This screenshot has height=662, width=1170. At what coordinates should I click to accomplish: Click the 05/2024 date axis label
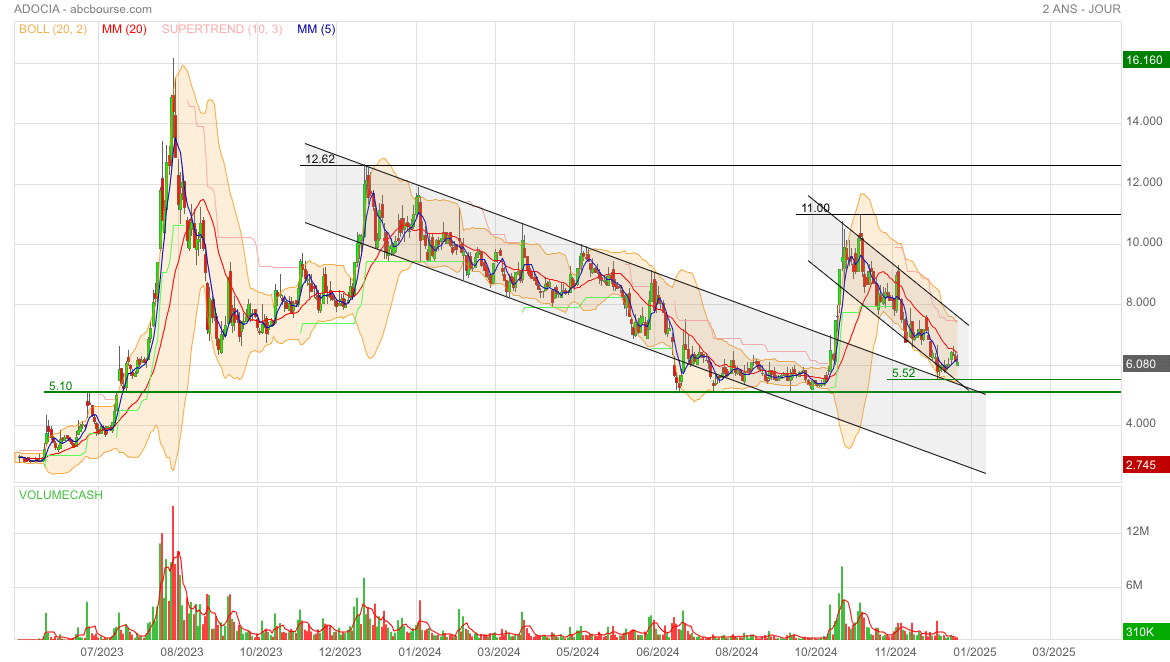578,652
